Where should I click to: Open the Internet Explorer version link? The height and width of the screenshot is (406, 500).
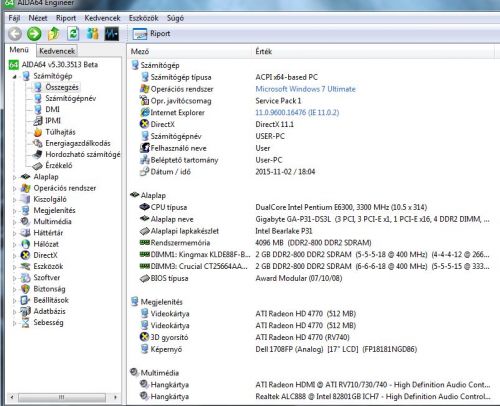297,113
